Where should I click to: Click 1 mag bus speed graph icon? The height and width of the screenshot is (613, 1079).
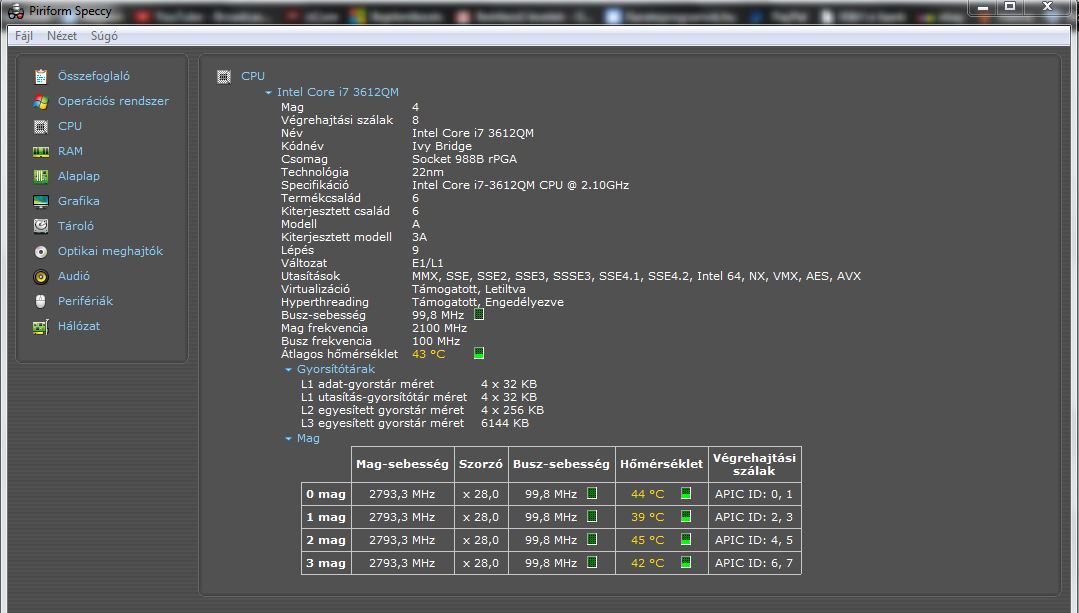pyautogui.click(x=592, y=516)
